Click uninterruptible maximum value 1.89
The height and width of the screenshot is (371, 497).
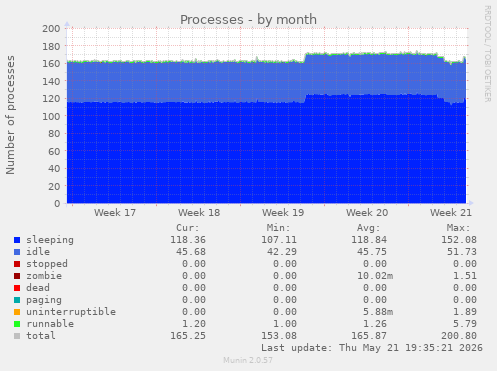coord(465,312)
